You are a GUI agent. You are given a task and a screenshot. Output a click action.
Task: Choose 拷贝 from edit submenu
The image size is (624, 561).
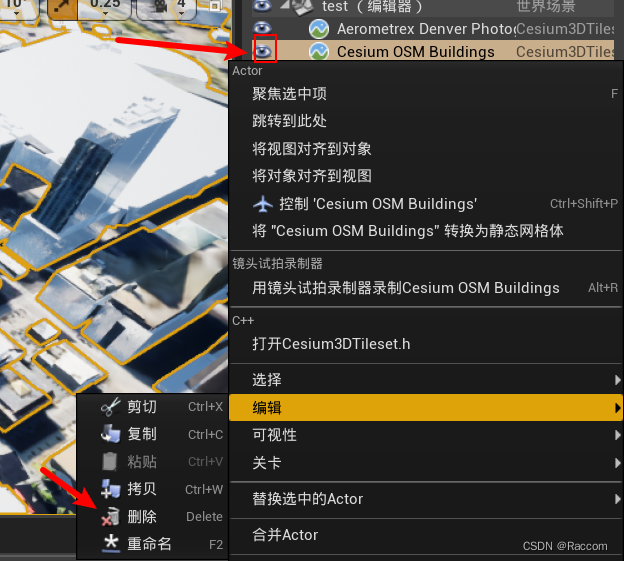pyautogui.click(x=152, y=489)
